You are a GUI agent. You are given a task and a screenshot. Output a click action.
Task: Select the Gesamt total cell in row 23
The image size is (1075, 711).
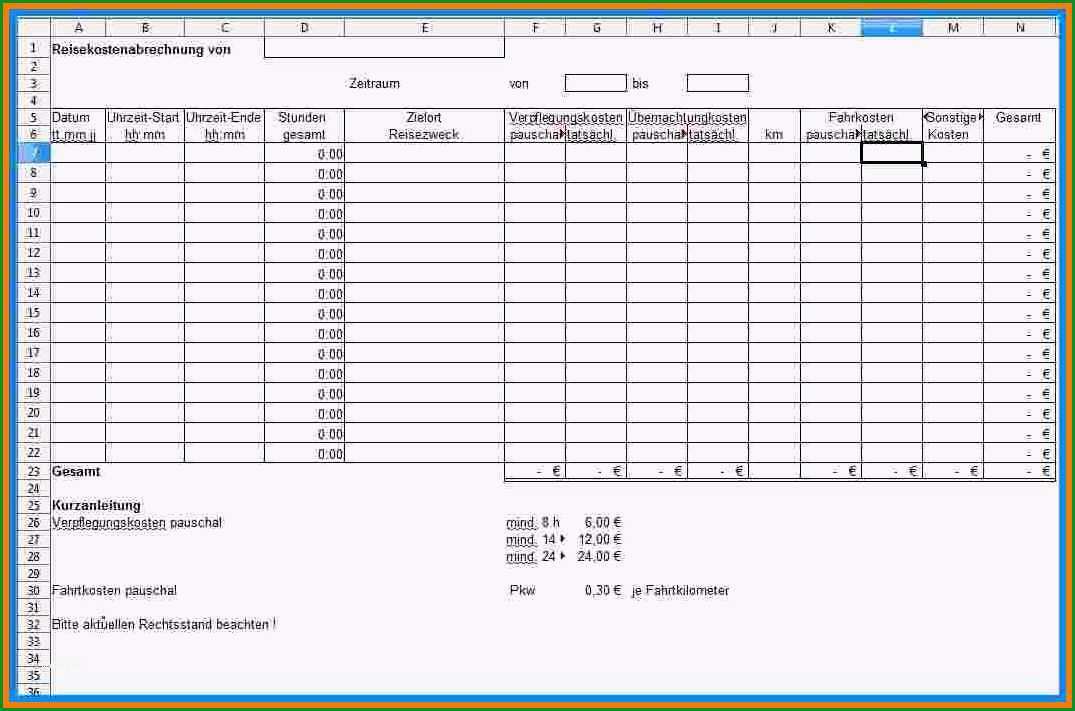(x=1019, y=471)
